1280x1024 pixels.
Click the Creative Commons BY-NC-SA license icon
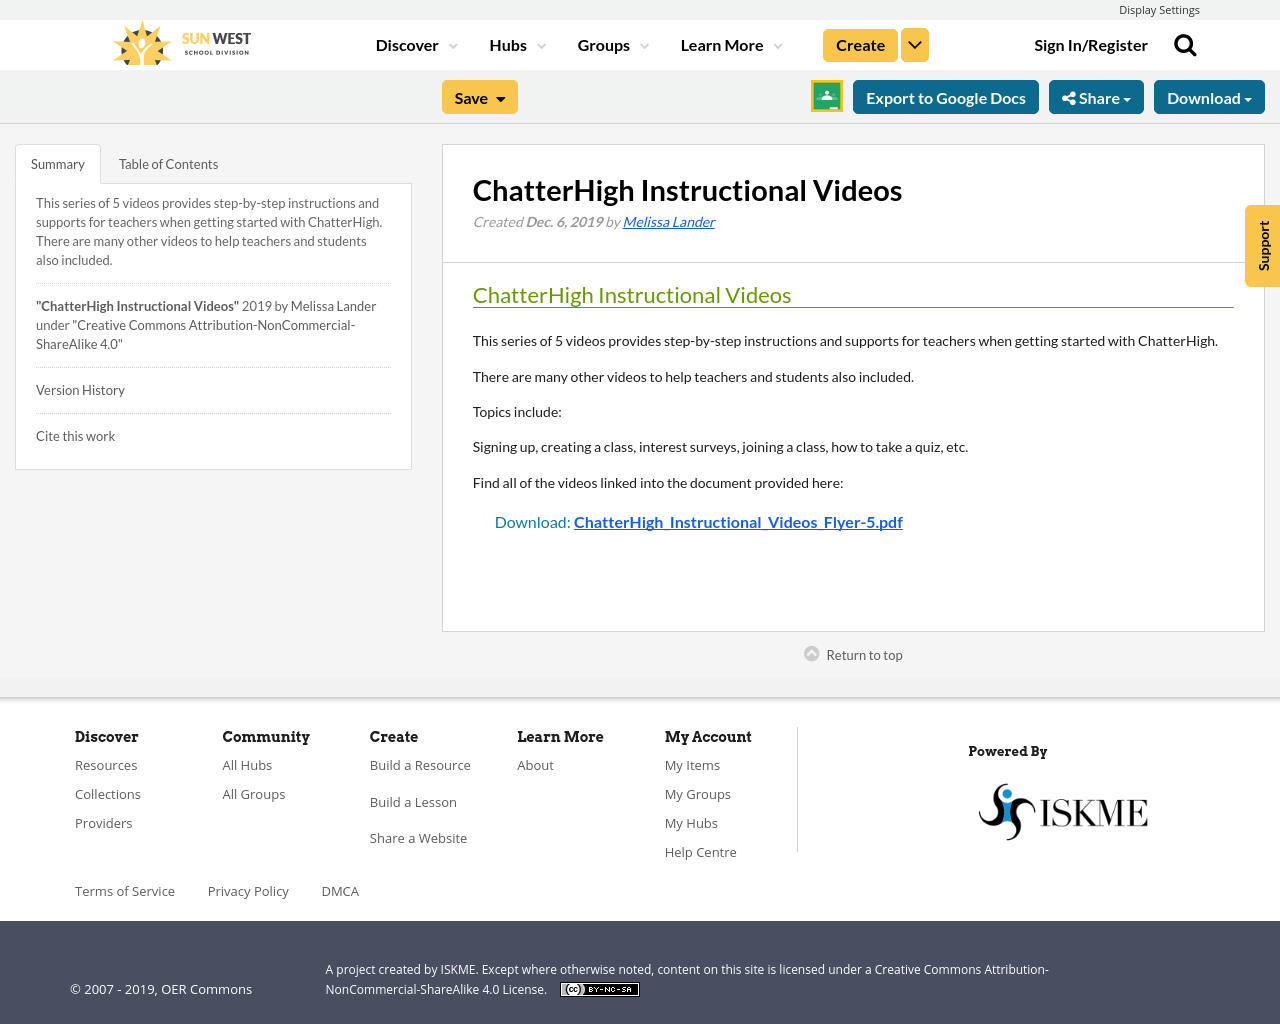pos(599,988)
